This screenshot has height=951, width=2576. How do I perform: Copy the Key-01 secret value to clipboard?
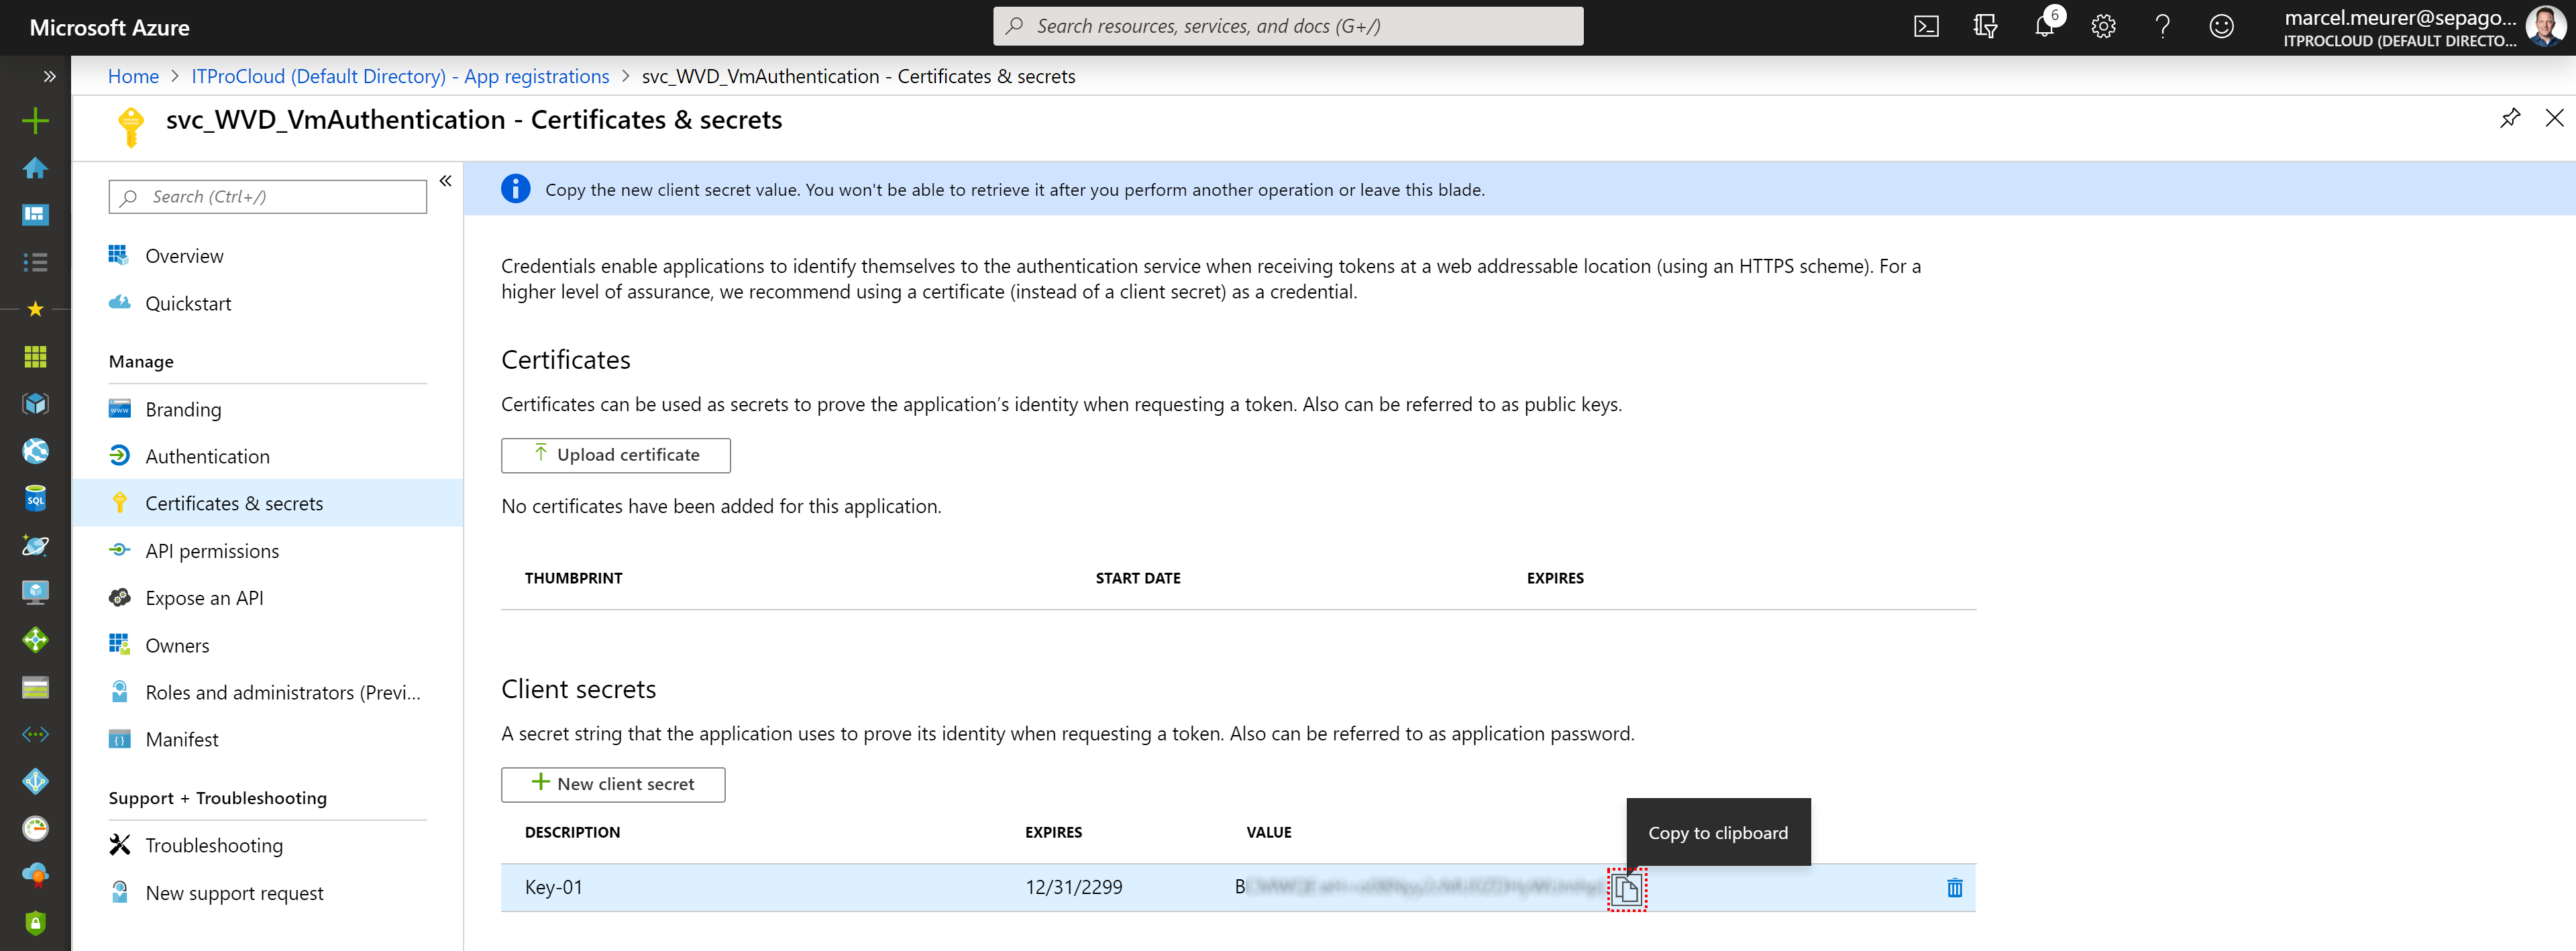click(x=1626, y=888)
